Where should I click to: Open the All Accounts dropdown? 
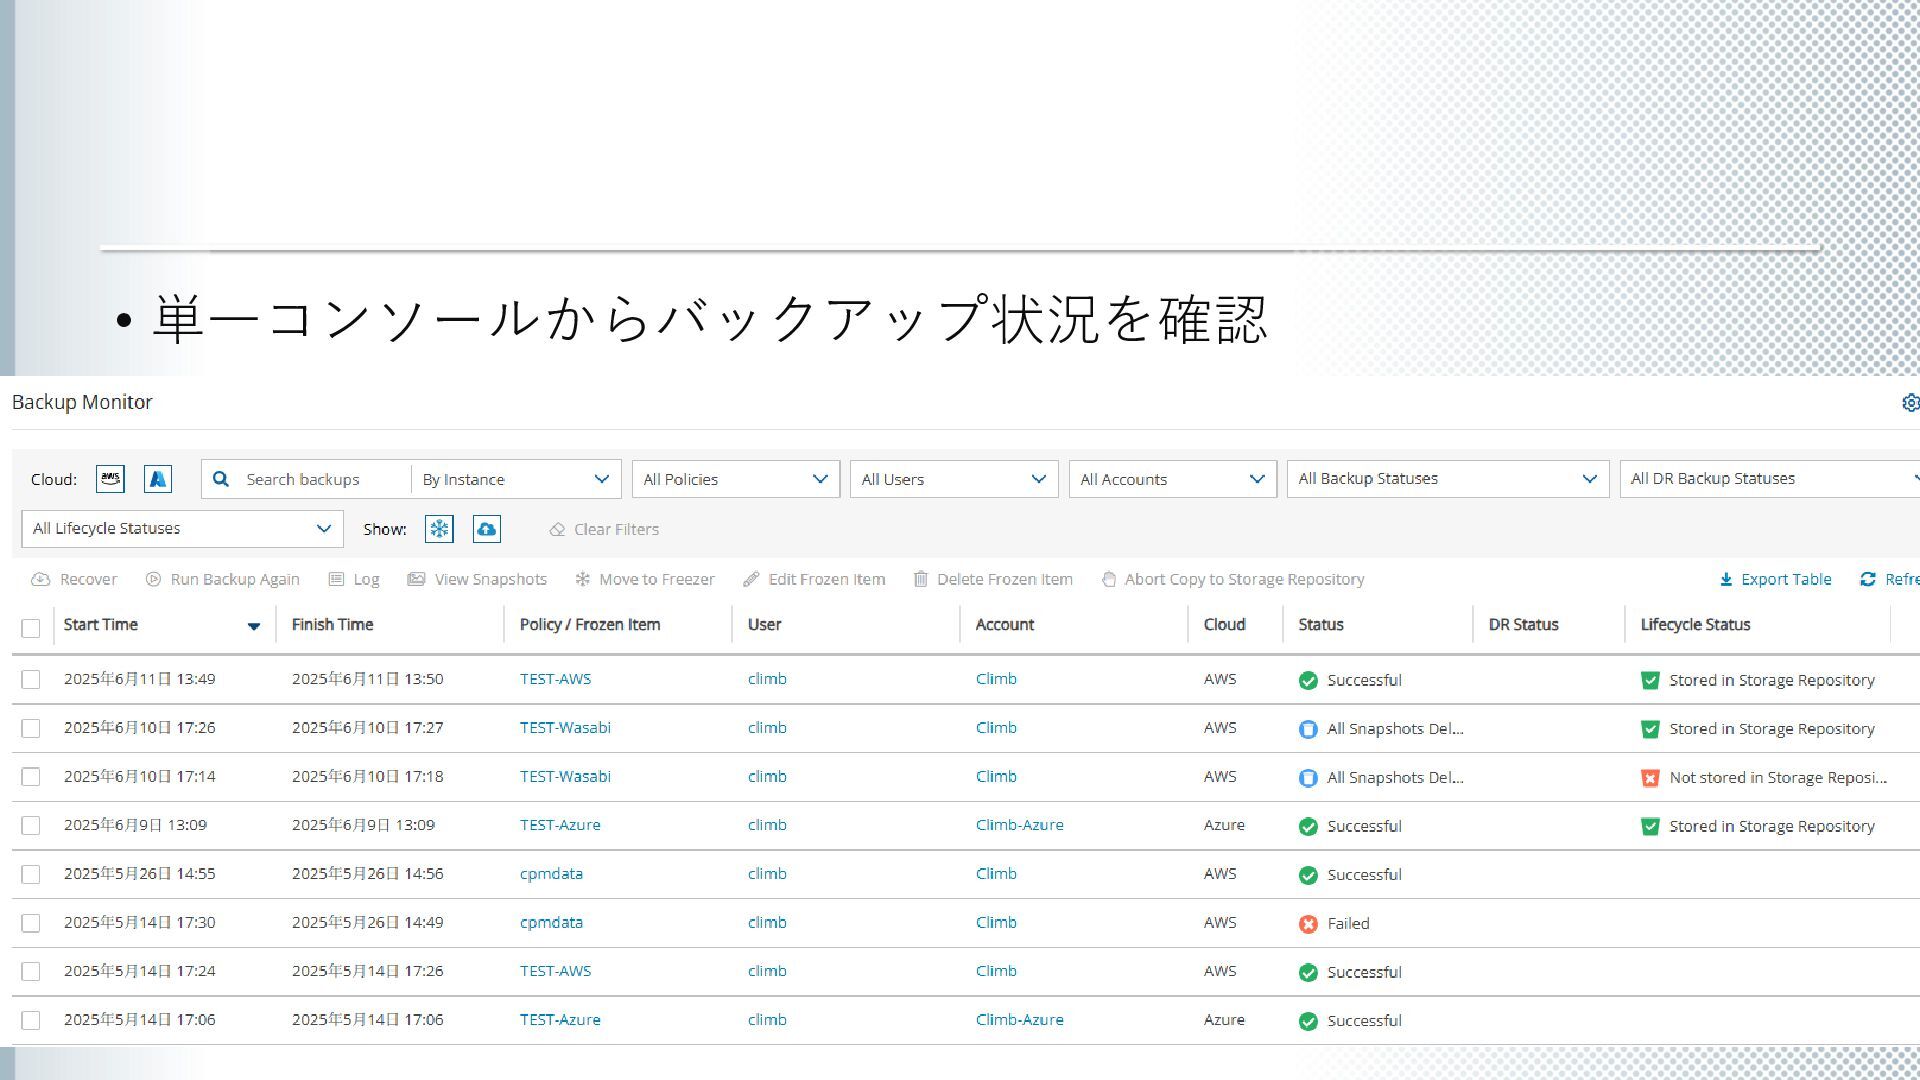click(1172, 479)
